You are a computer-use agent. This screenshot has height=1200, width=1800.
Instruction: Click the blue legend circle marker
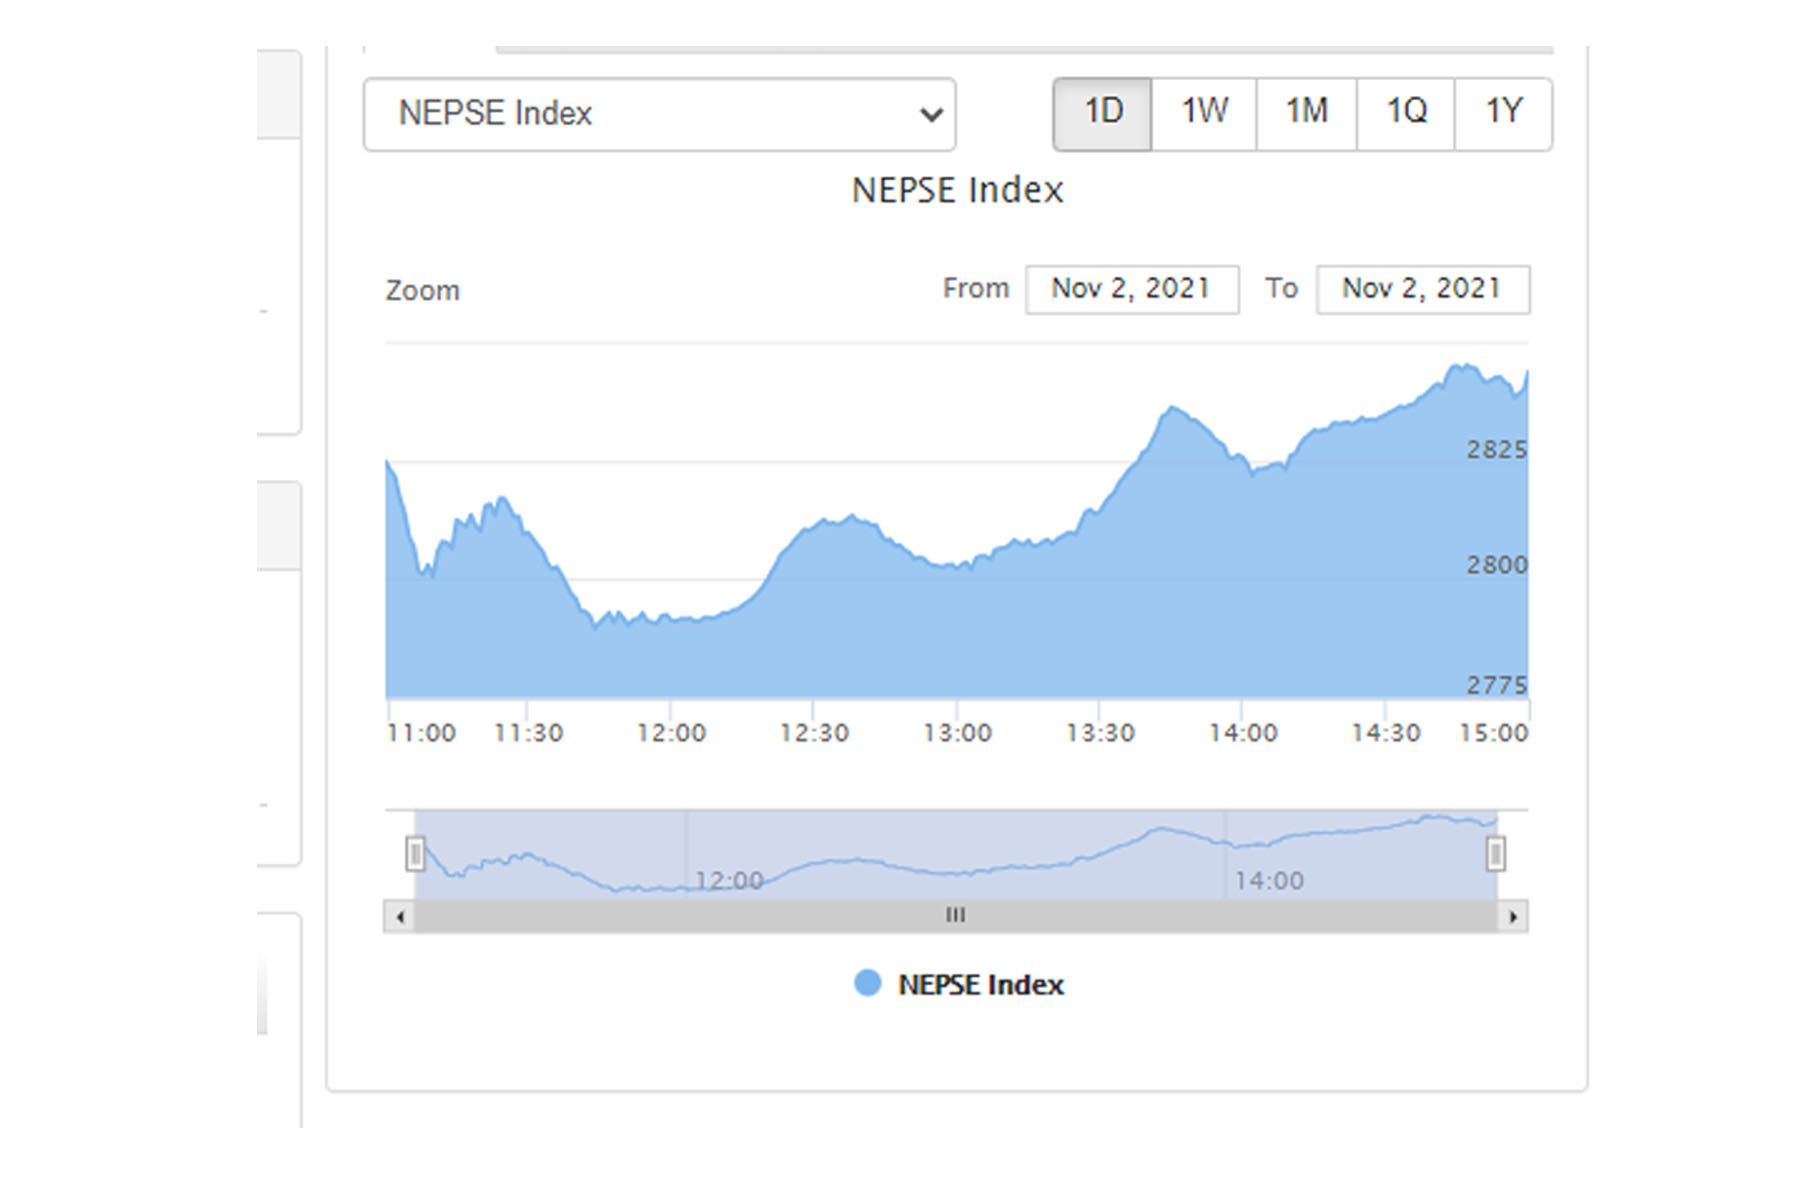pyautogui.click(x=867, y=984)
